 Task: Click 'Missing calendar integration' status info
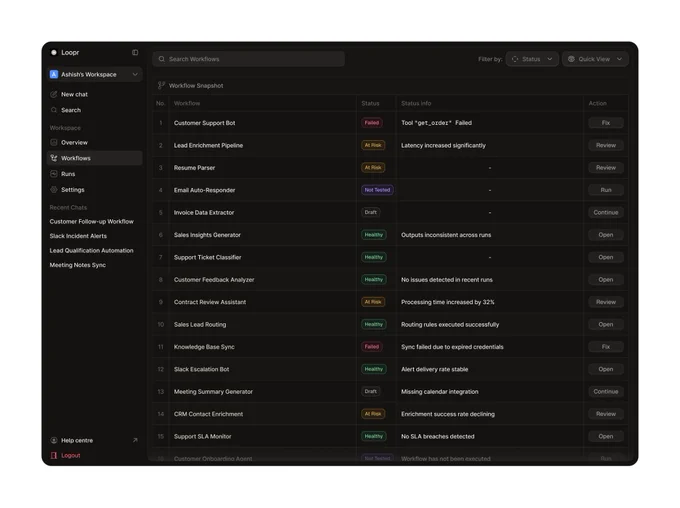pos(440,392)
